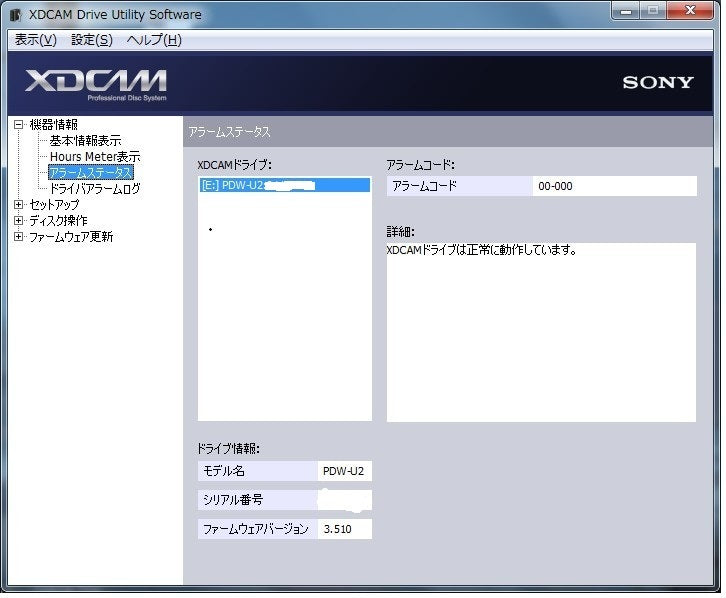The image size is (726, 598).
Task: Select 基本情報表示 in the tree
Action: pos(85,140)
